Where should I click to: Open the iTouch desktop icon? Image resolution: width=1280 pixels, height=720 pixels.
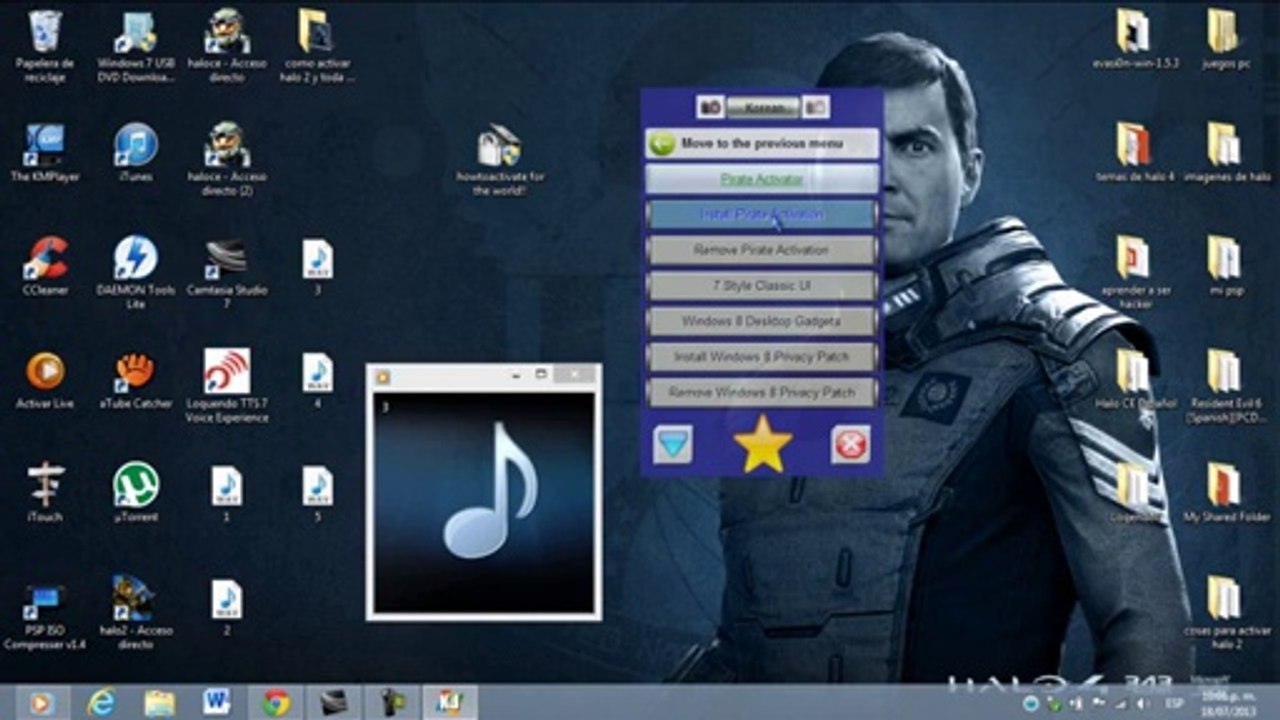(x=45, y=493)
